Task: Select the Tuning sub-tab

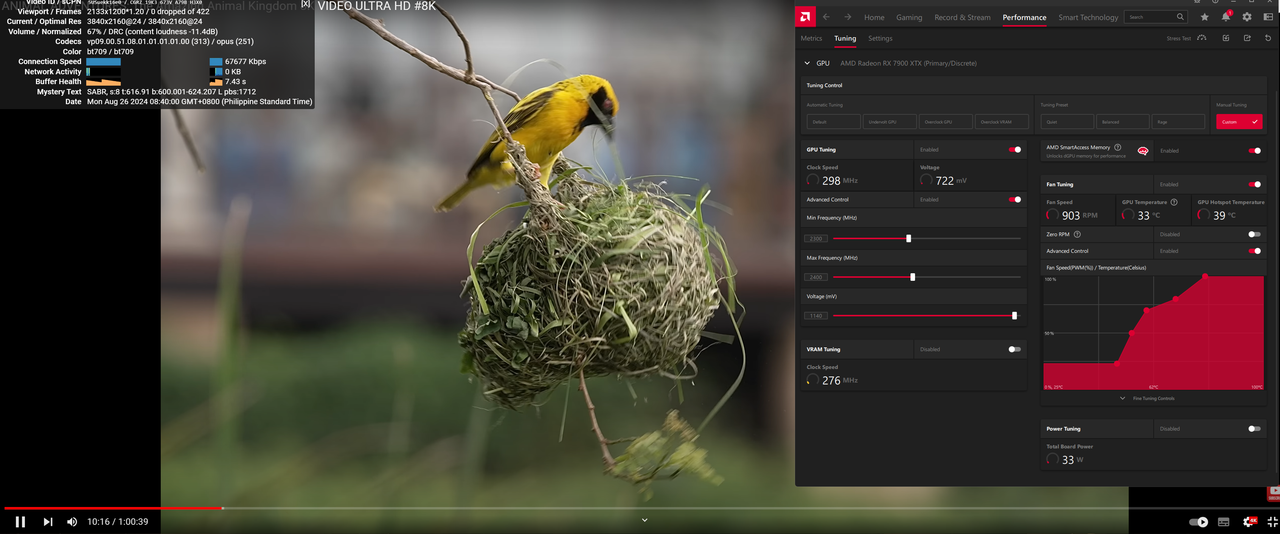Action: [845, 38]
